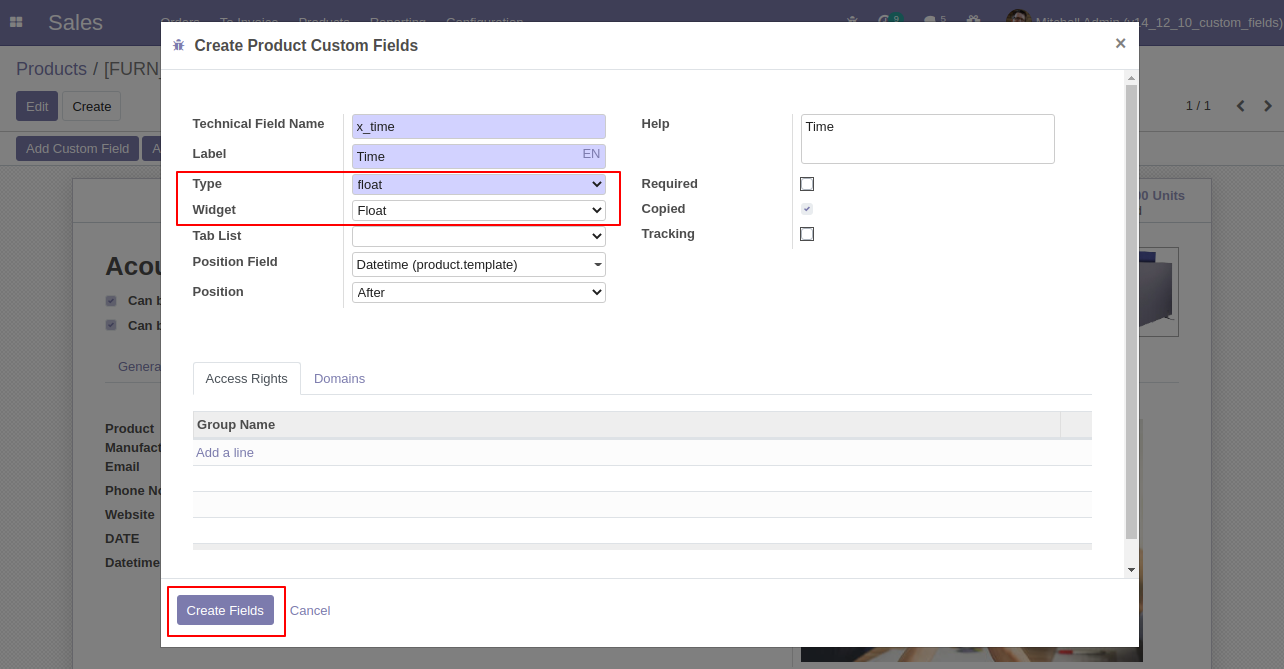Open the Type dropdown showing float
The image size is (1284, 669).
[x=479, y=184]
